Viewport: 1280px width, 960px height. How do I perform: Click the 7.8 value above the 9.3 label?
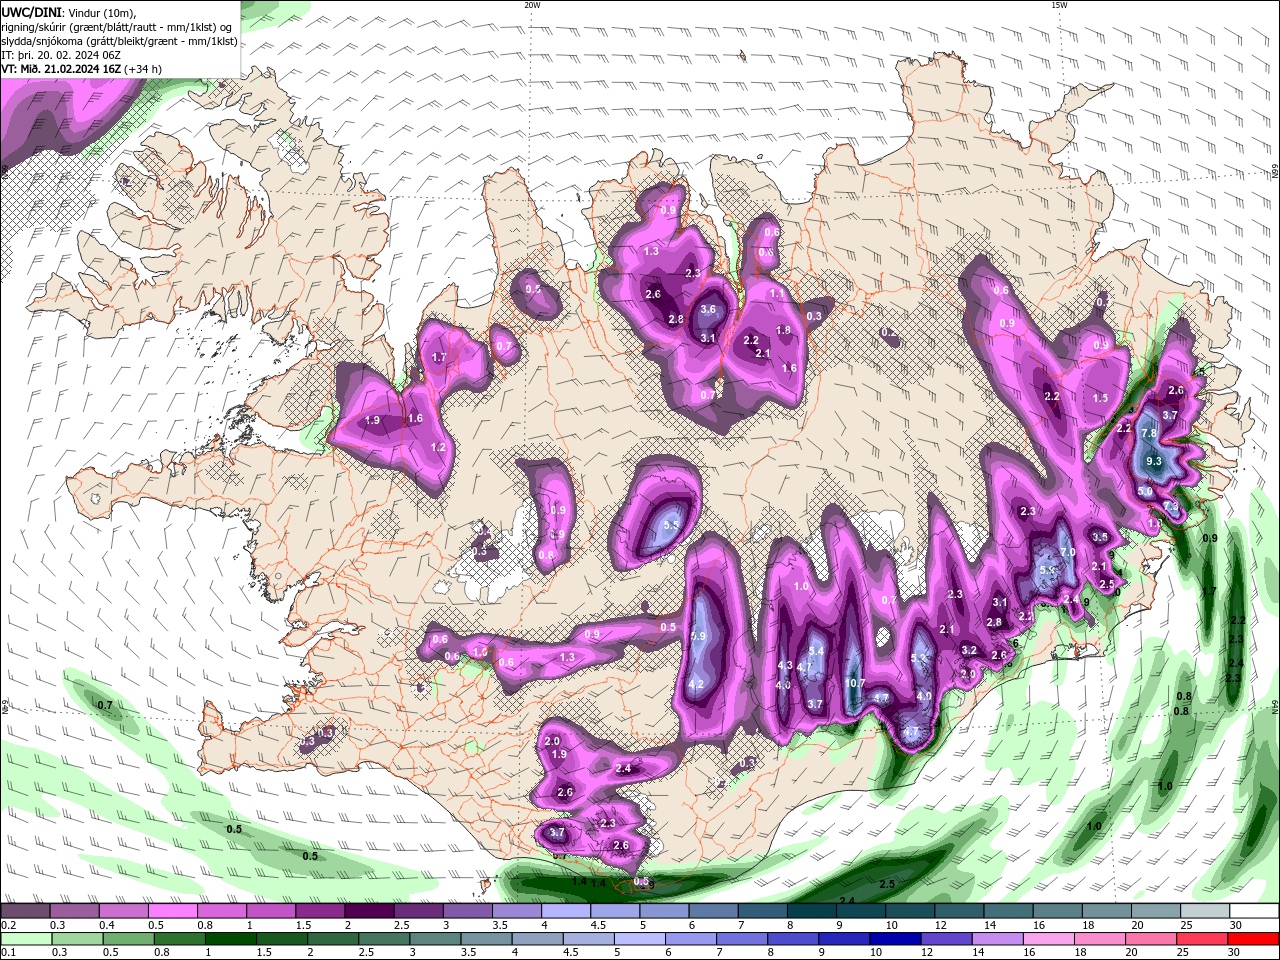click(1149, 433)
